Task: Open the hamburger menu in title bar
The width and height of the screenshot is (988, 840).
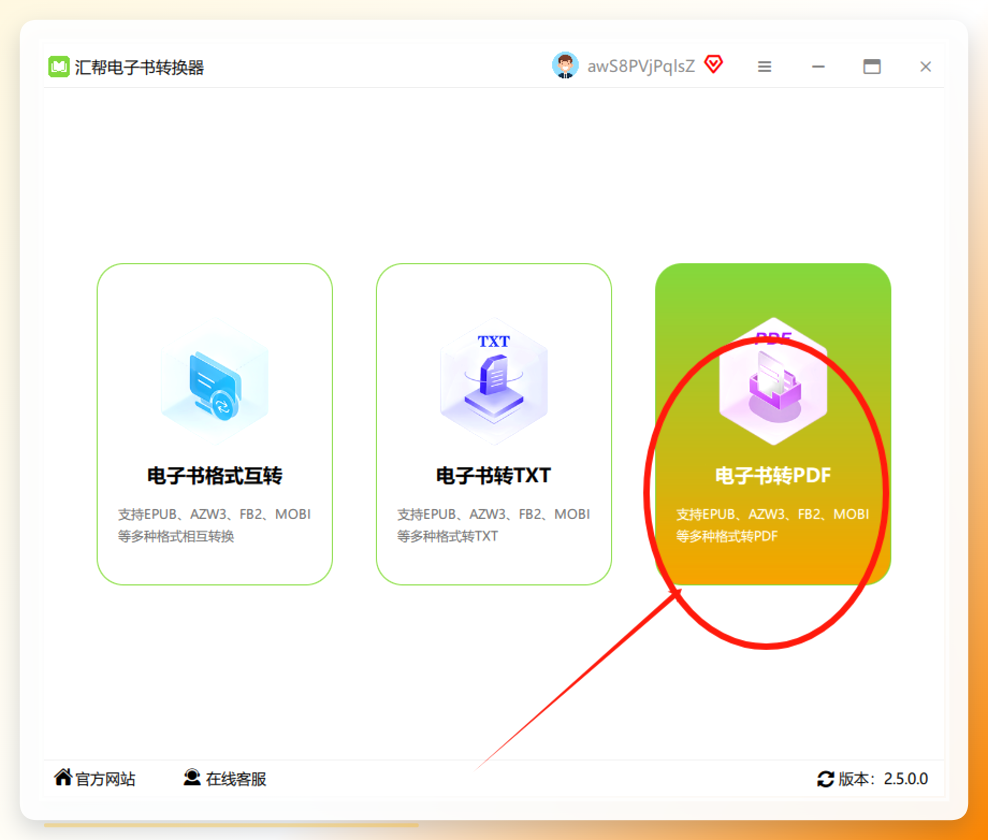Action: pos(764,67)
